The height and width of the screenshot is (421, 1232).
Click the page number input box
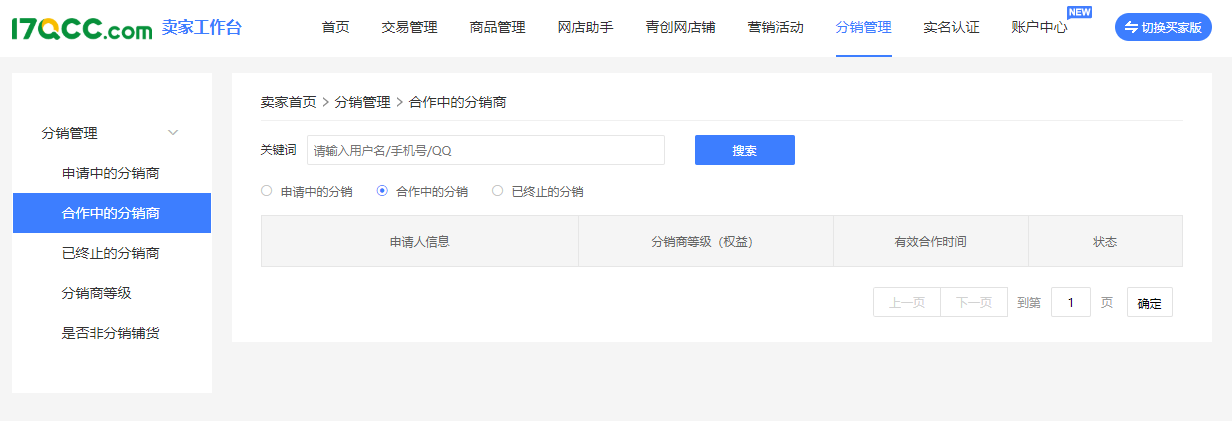1070,303
